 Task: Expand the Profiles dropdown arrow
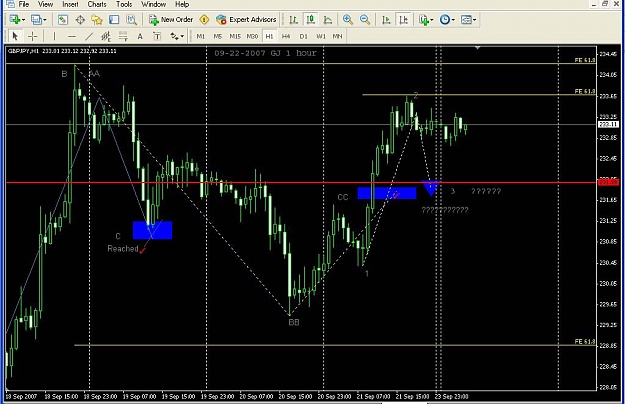point(45,20)
